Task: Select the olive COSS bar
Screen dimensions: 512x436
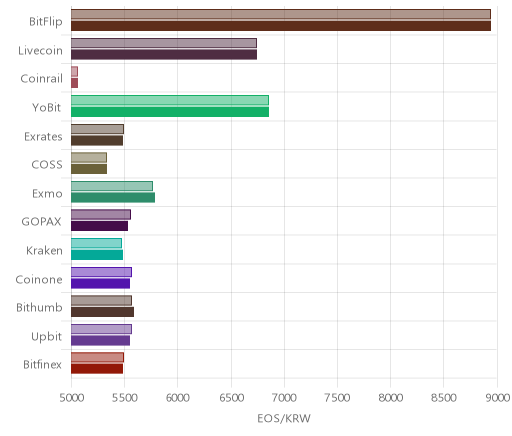Action: [89, 169]
